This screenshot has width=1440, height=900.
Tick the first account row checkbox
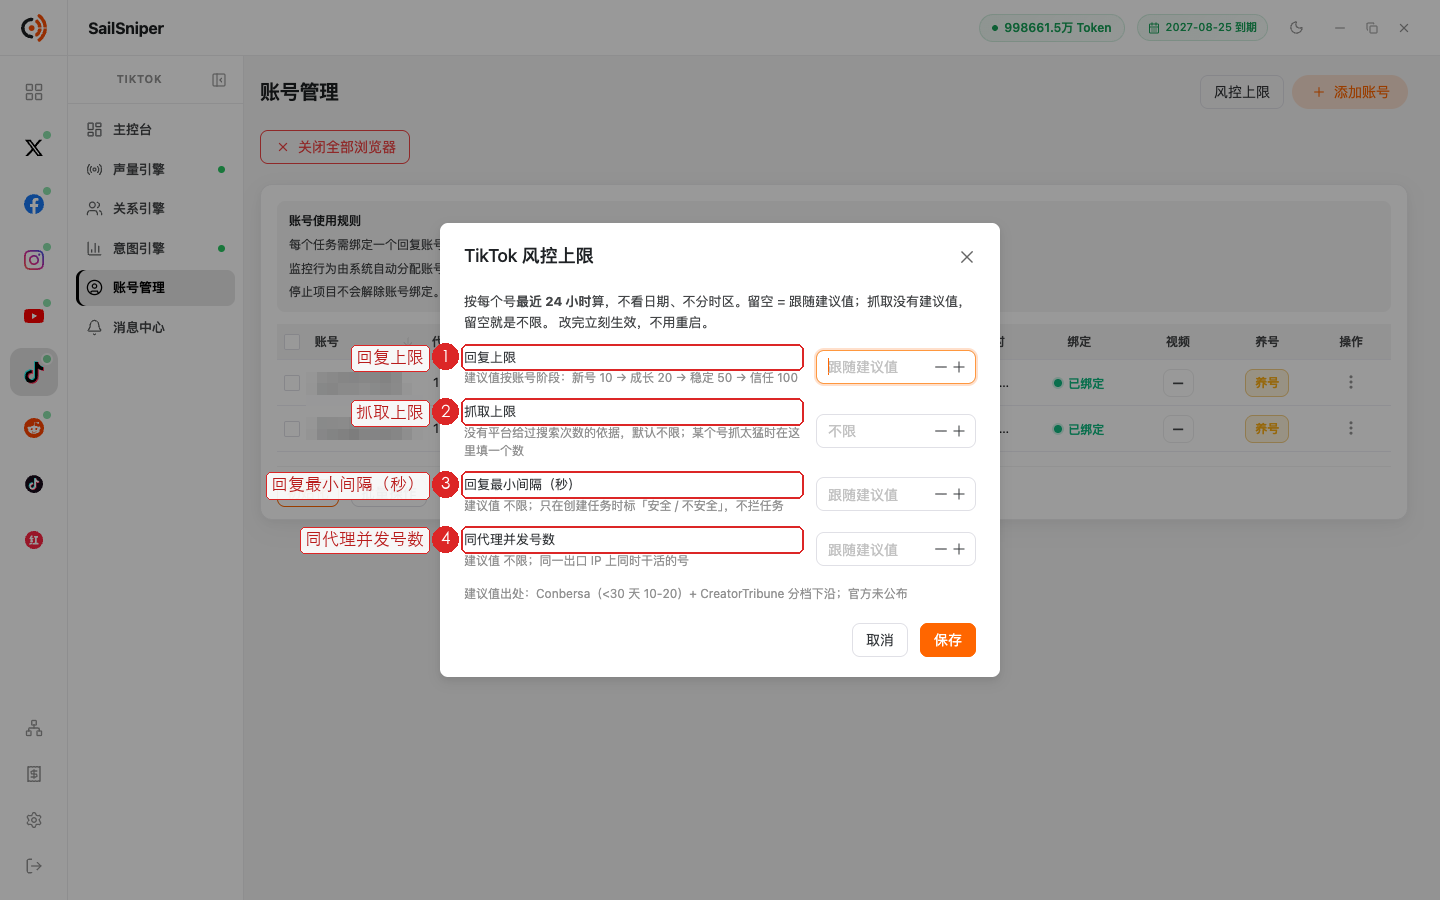click(x=292, y=383)
